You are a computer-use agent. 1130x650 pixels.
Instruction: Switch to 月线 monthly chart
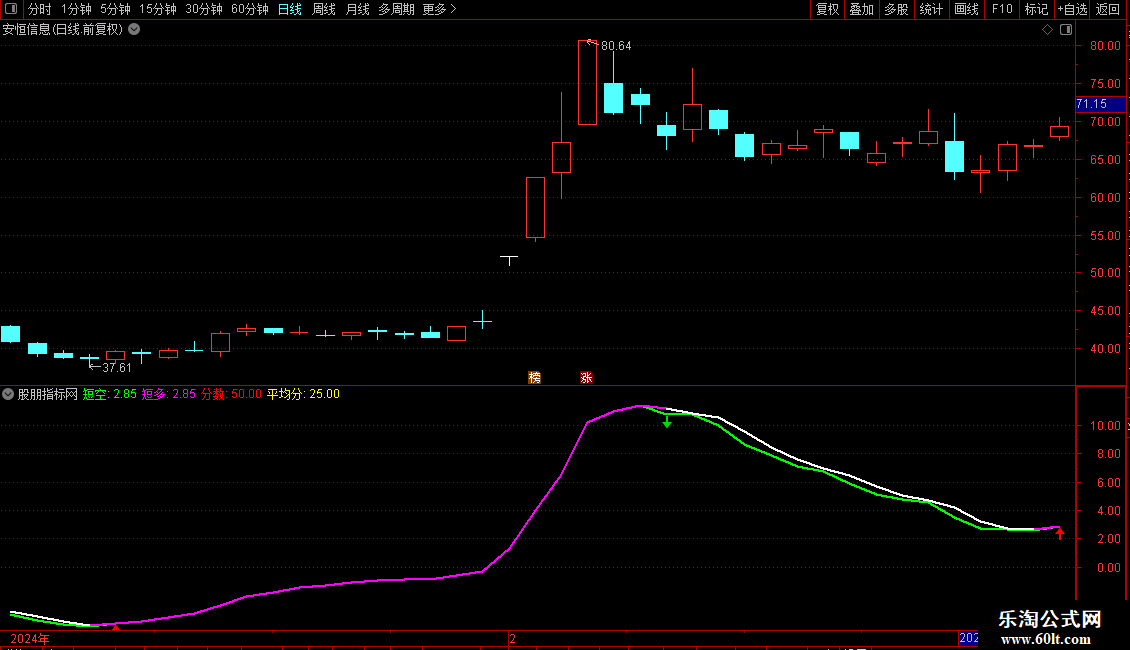[x=357, y=9]
